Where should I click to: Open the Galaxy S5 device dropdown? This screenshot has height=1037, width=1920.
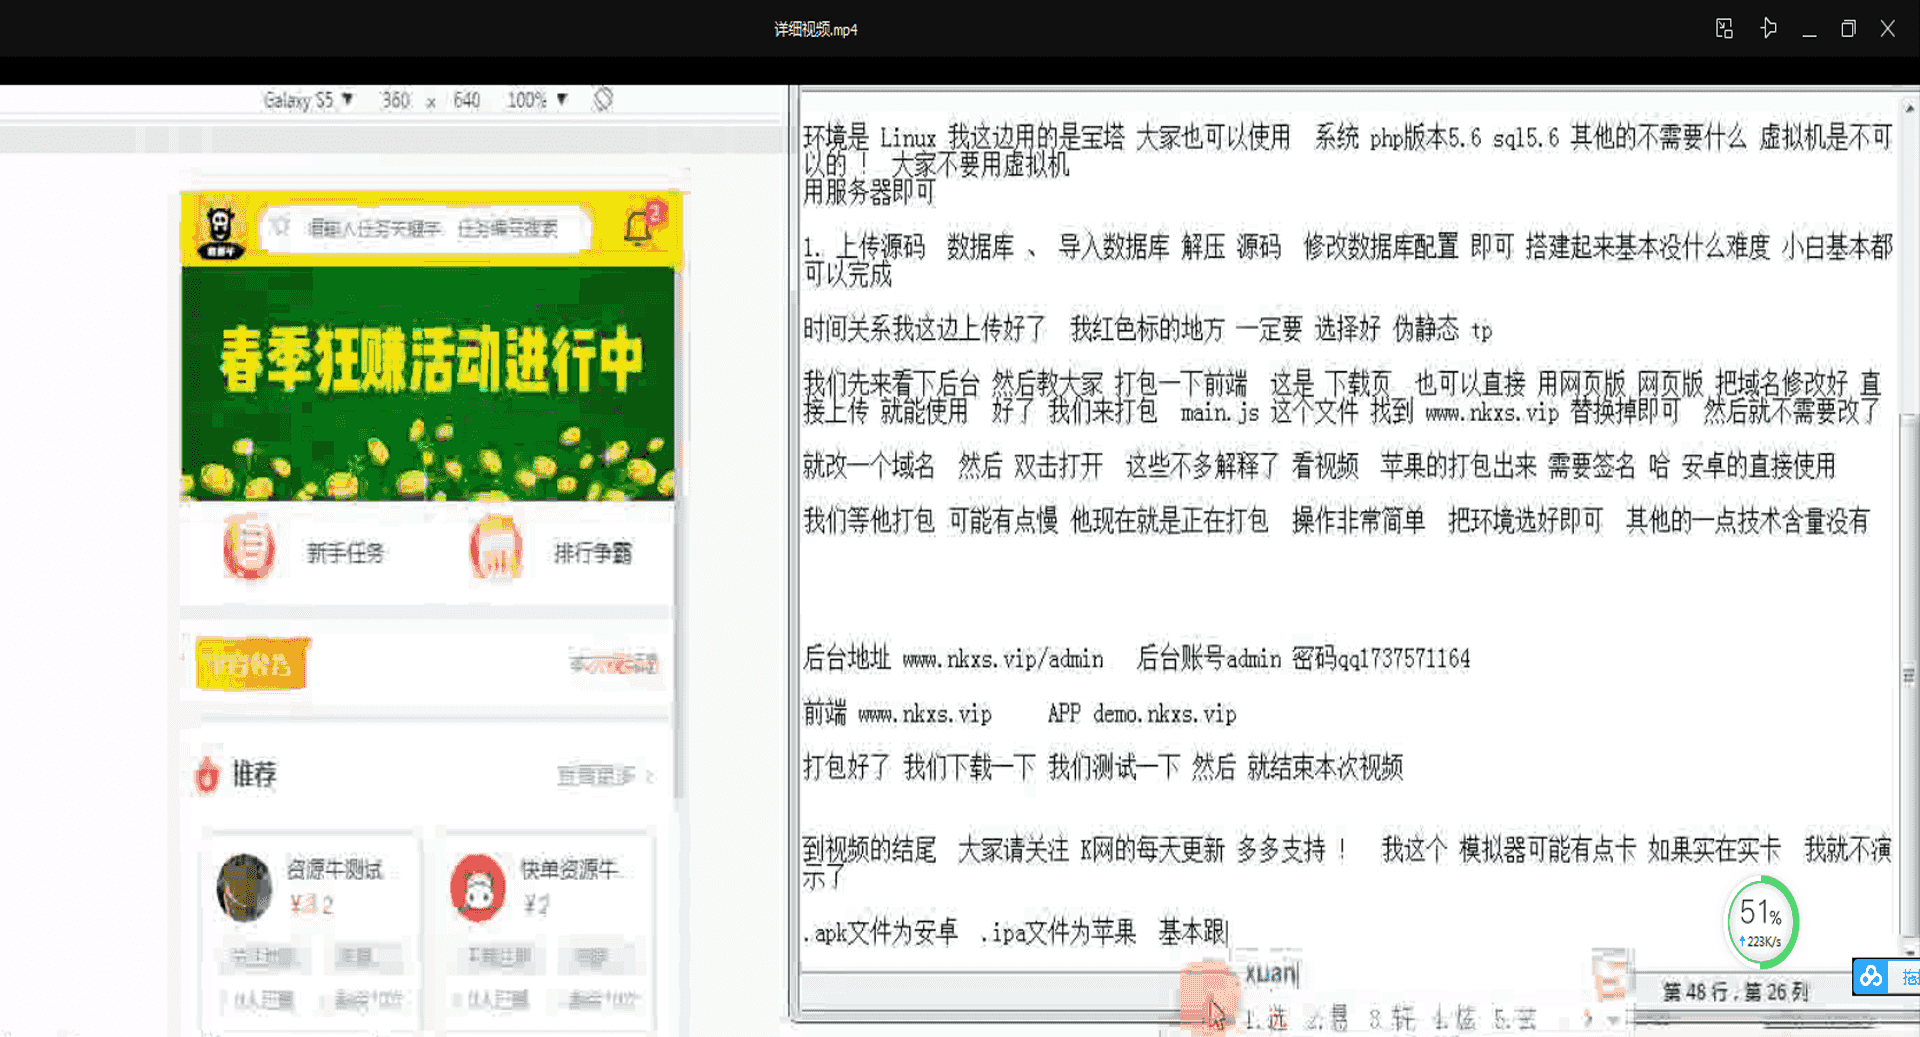pyautogui.click(x=307, y=99)
